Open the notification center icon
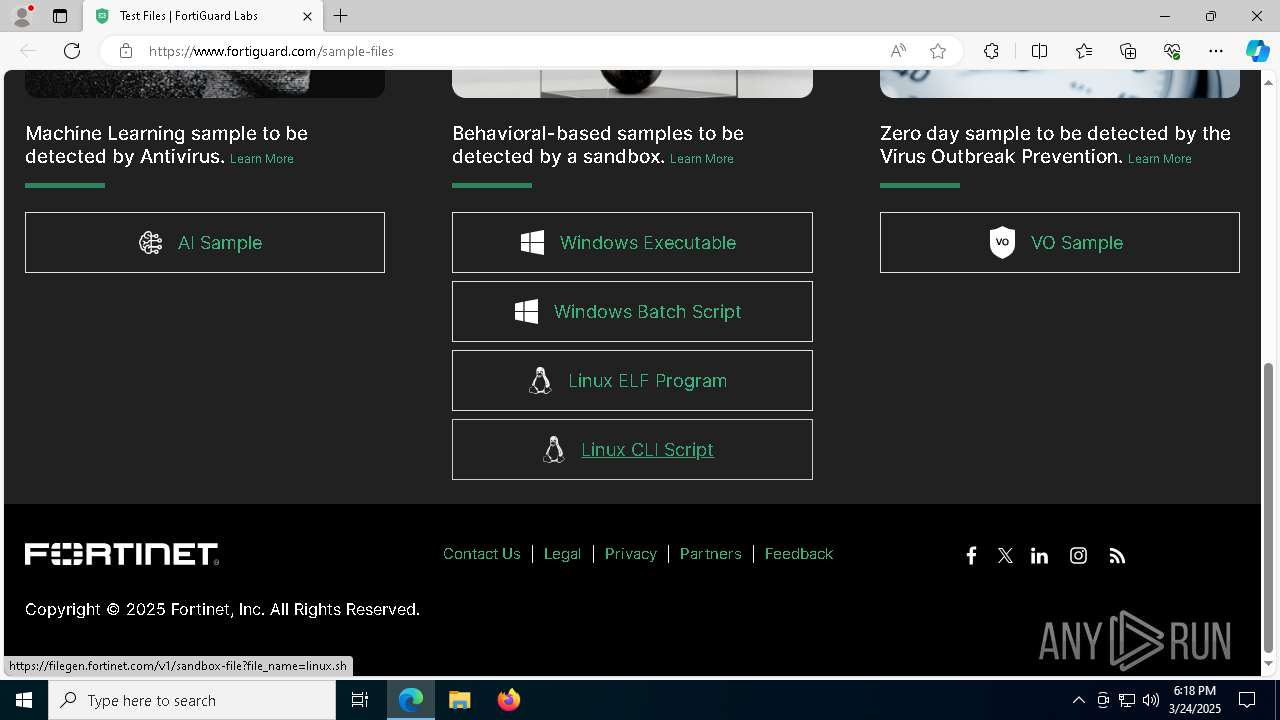This screenshot has height=720, width=1280. [x=1247, y=700]
